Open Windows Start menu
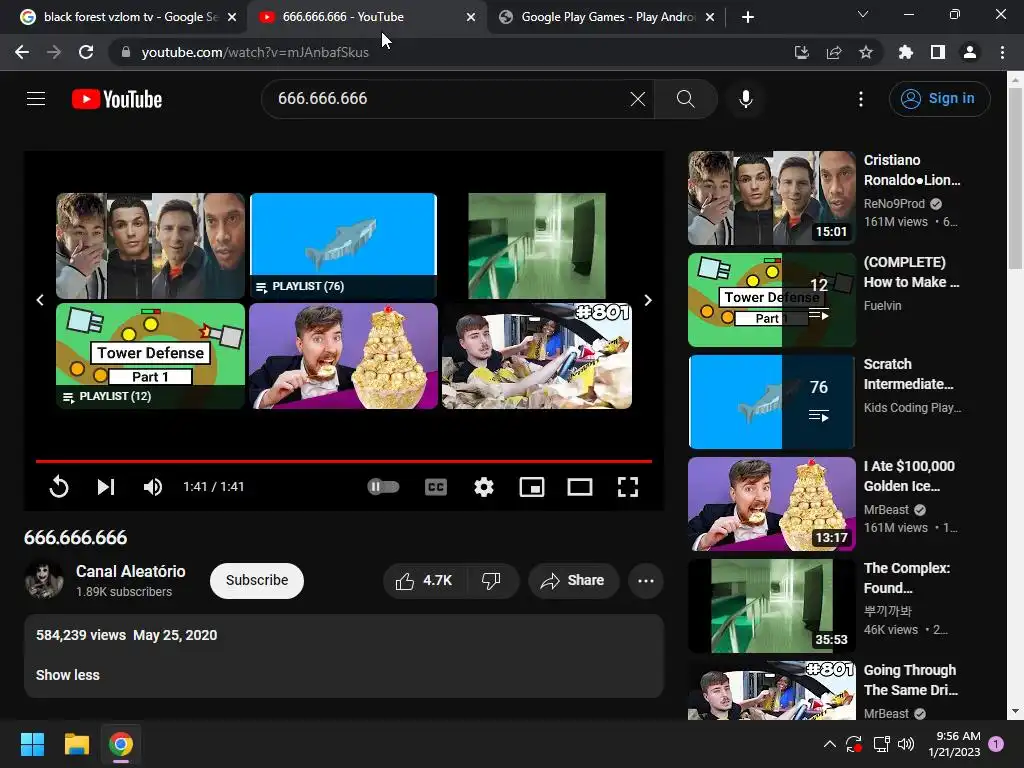Viewport: 1024px width, 768px height. 32,744
